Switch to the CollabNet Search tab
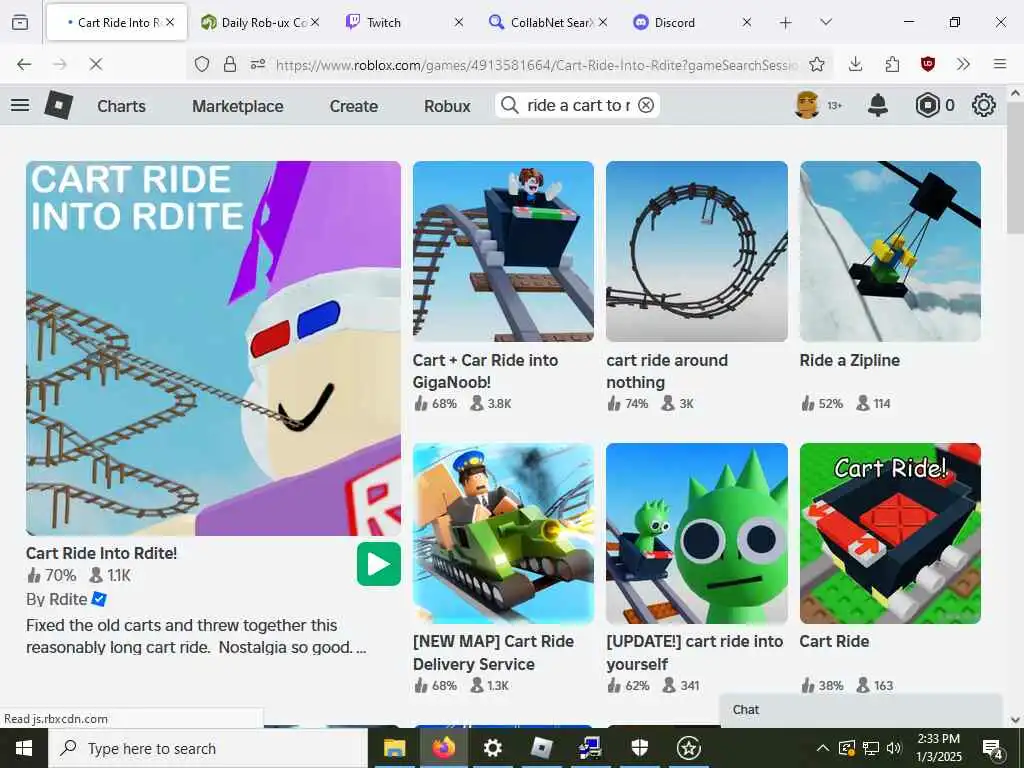Viewport: 1024px width, 768px height. (x=547, y=22)
